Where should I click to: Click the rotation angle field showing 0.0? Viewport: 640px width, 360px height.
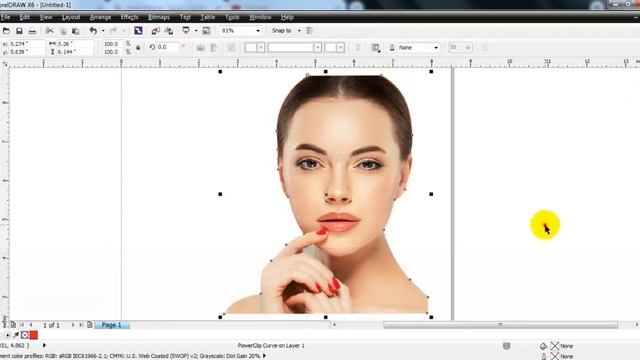168,47
